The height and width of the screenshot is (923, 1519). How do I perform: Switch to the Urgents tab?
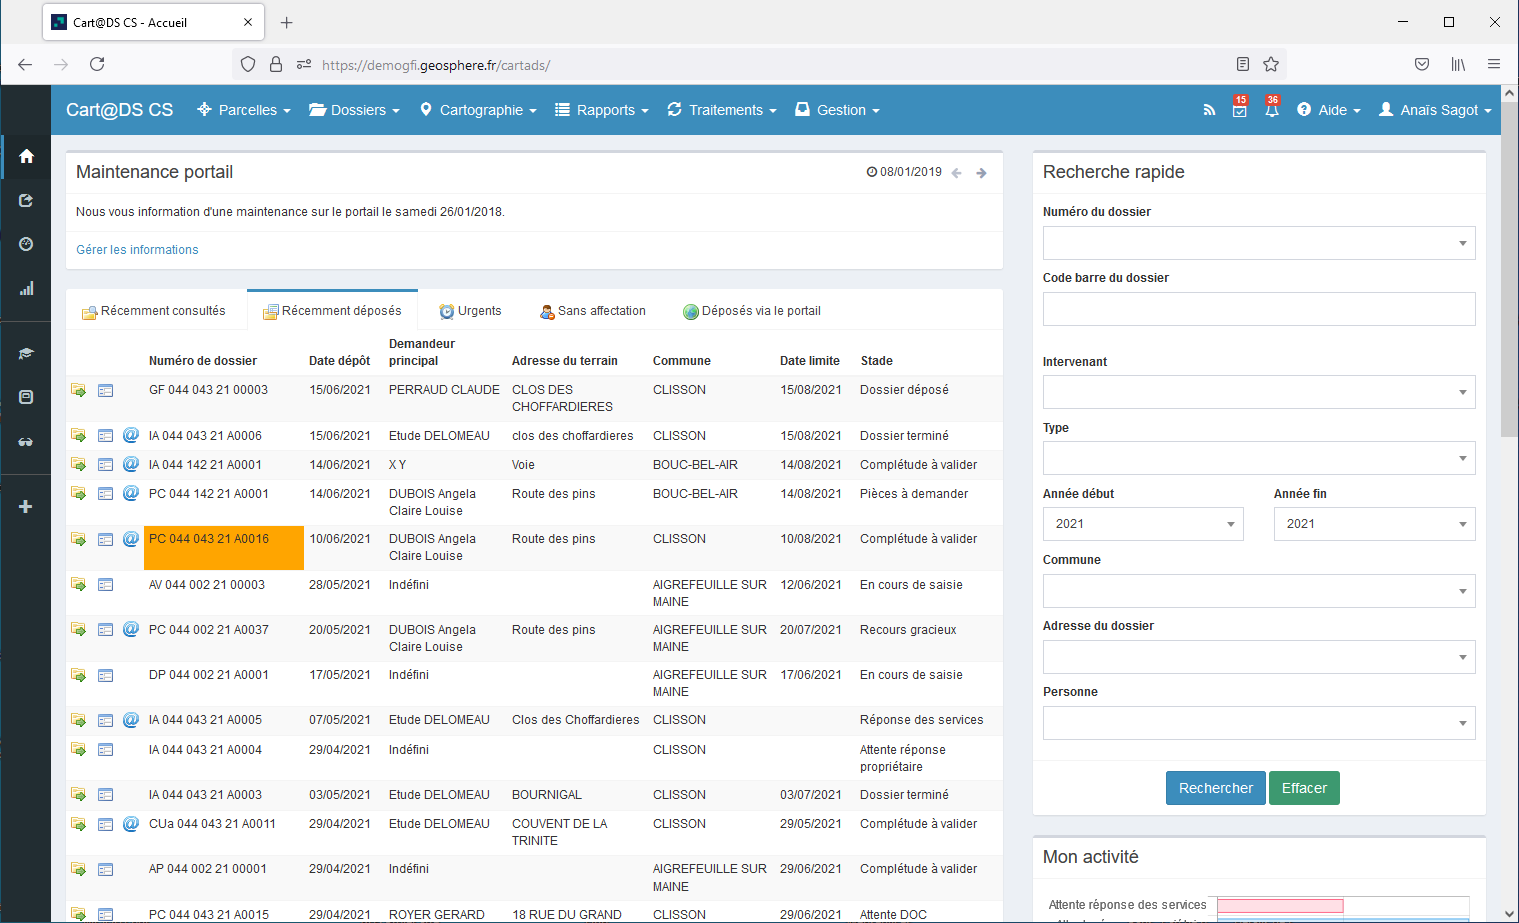point(470,311)
